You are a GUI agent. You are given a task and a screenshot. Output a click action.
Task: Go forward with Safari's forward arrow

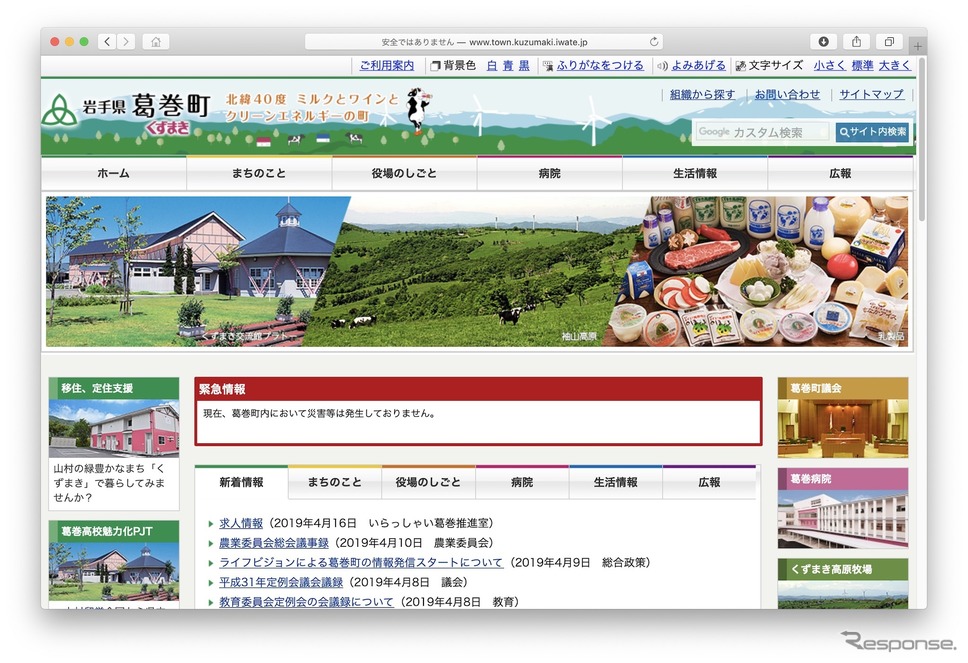[126, 42]
